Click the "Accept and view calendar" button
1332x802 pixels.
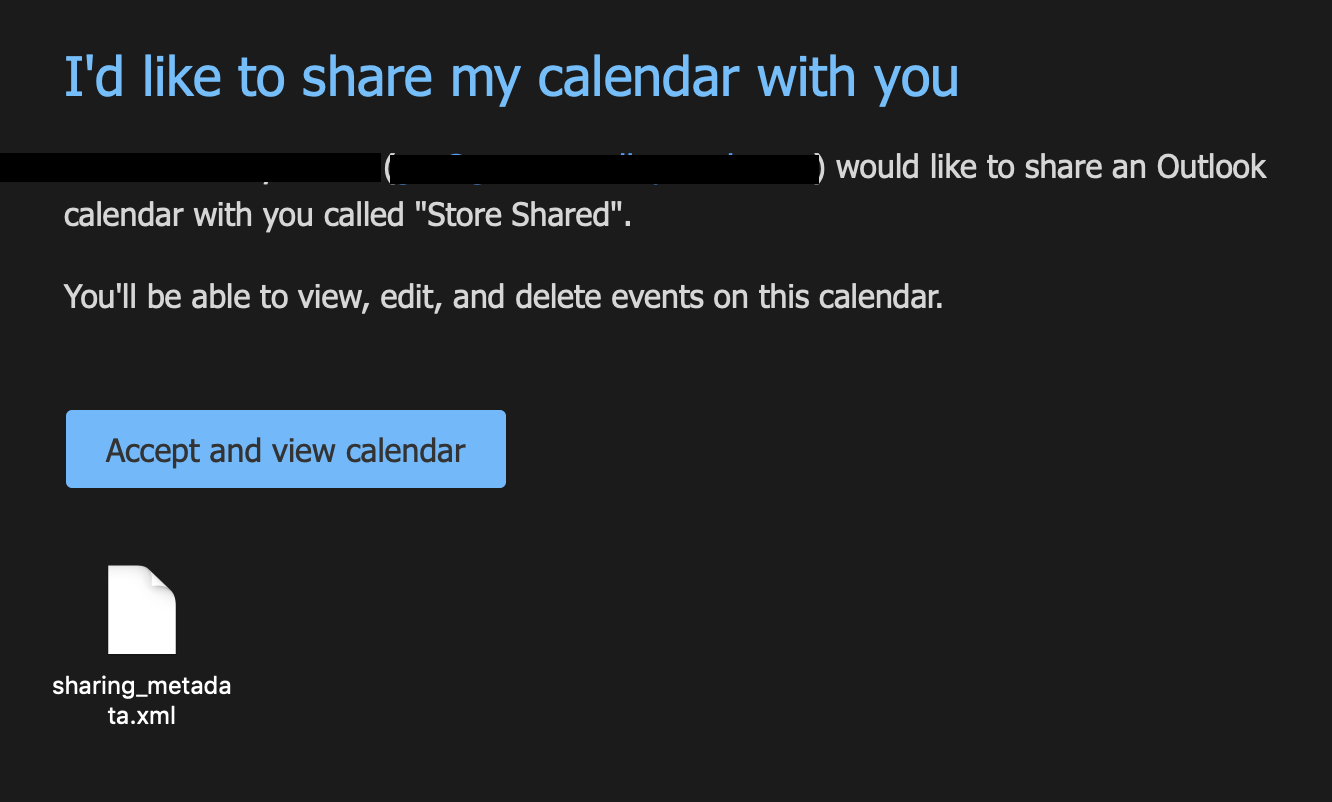coord(285,450)
